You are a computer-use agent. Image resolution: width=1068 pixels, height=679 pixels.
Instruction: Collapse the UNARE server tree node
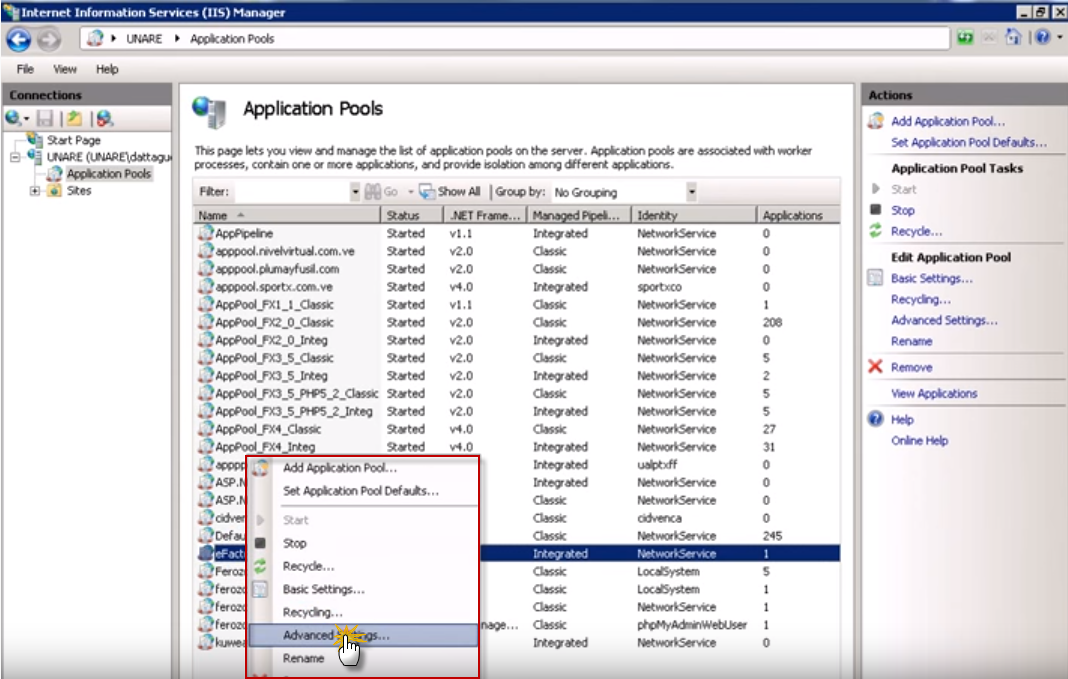(16, 157)
